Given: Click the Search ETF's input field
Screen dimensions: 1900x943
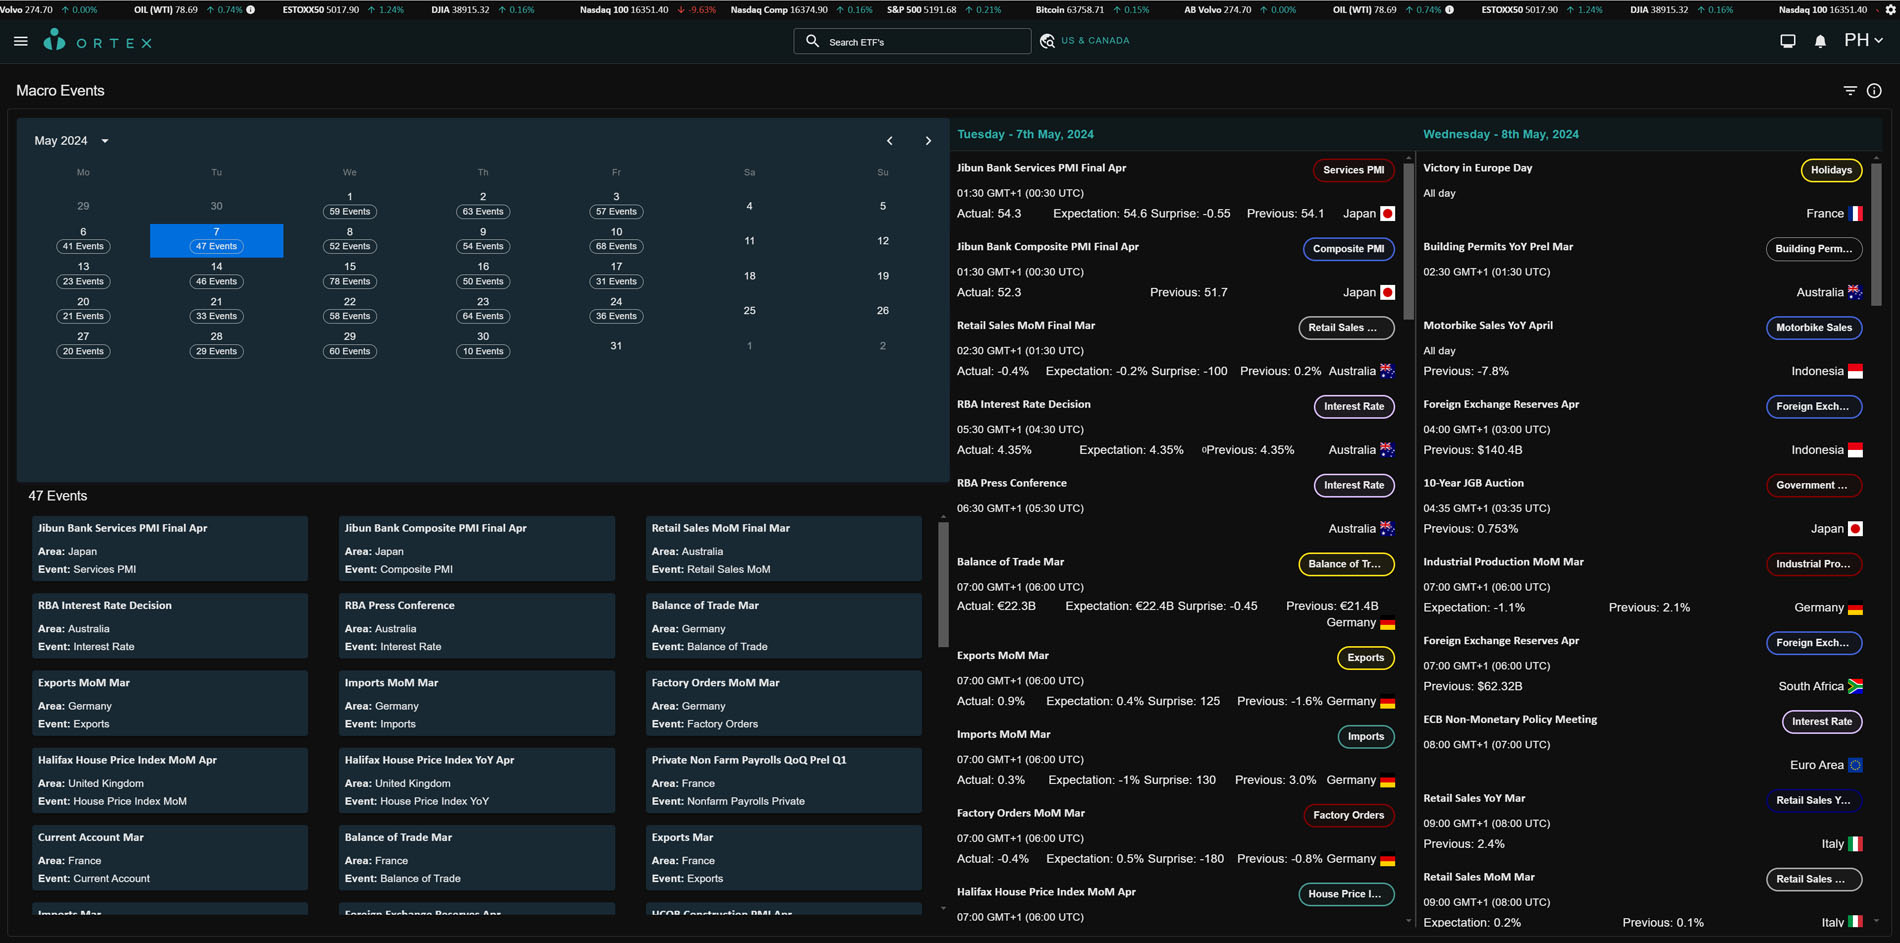Looking at the screenshot, I should point(912,42).
